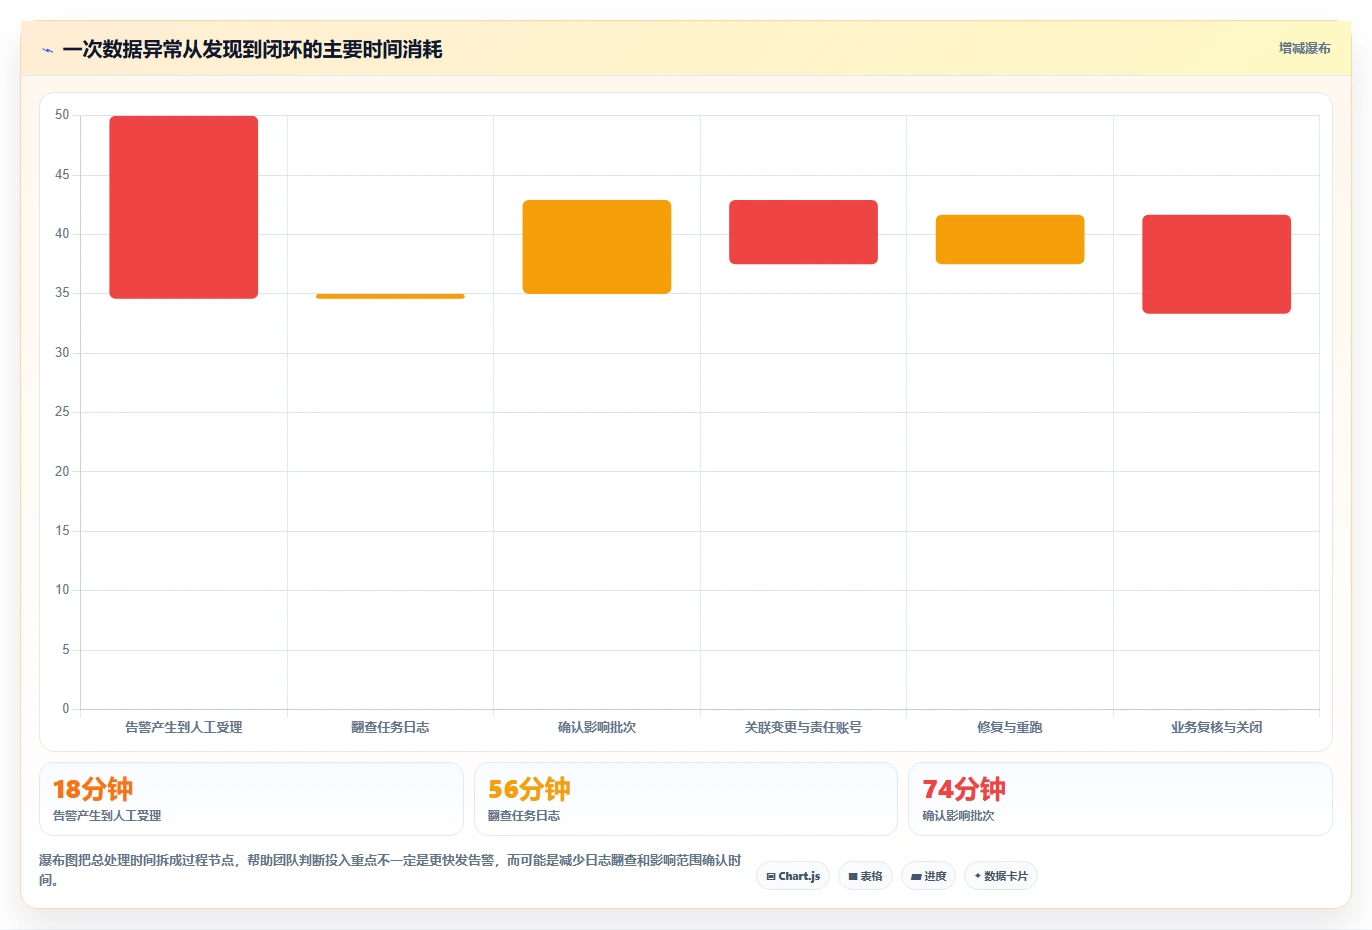Open the 18分钟 stat card

[x=251, y=799]
